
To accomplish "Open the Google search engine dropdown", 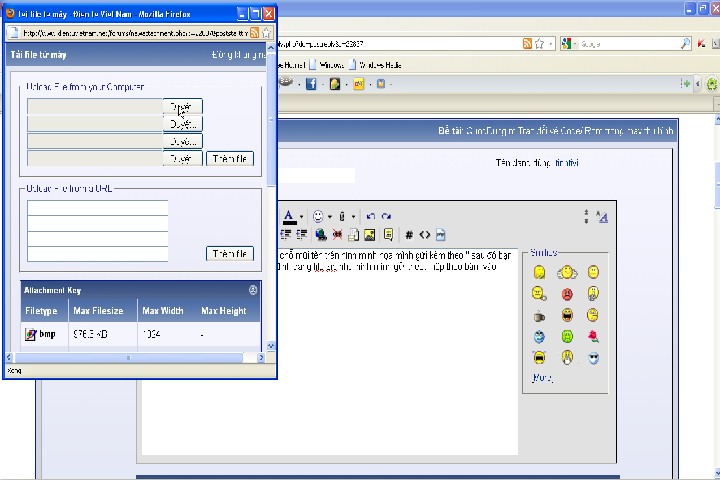I will point(575,44).
